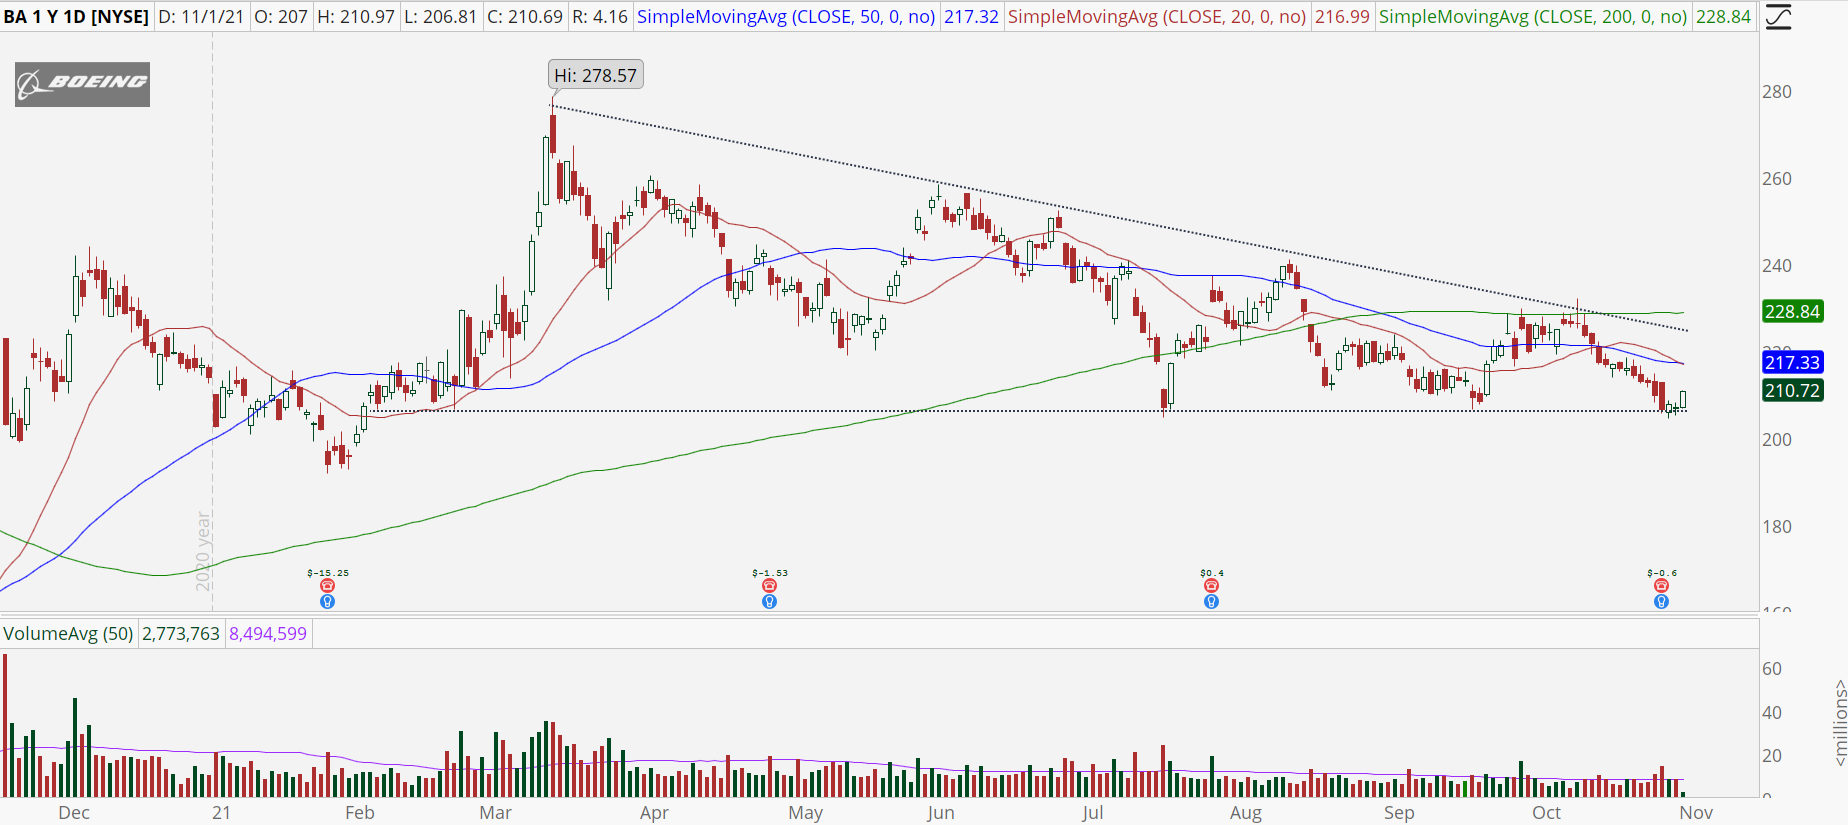1848x825 pixels.
Task: Click the 260 price axis label
Action: (1777, 179)
